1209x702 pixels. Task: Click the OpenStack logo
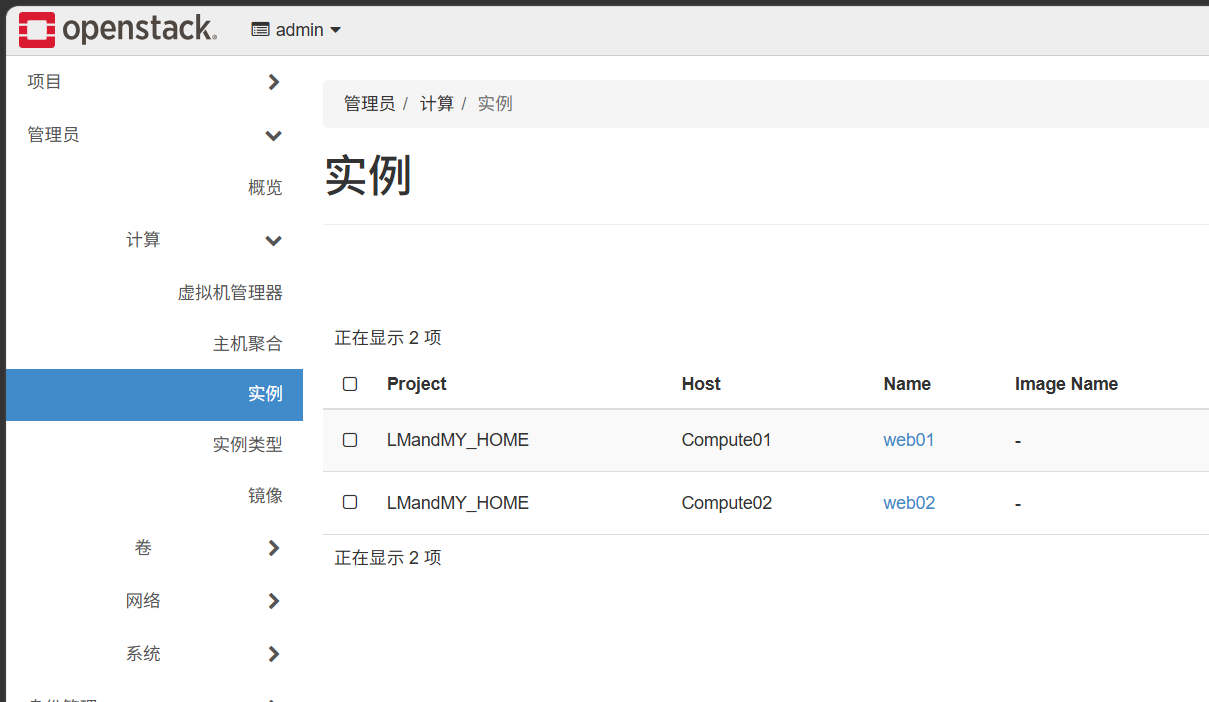[x=117, y=30]
